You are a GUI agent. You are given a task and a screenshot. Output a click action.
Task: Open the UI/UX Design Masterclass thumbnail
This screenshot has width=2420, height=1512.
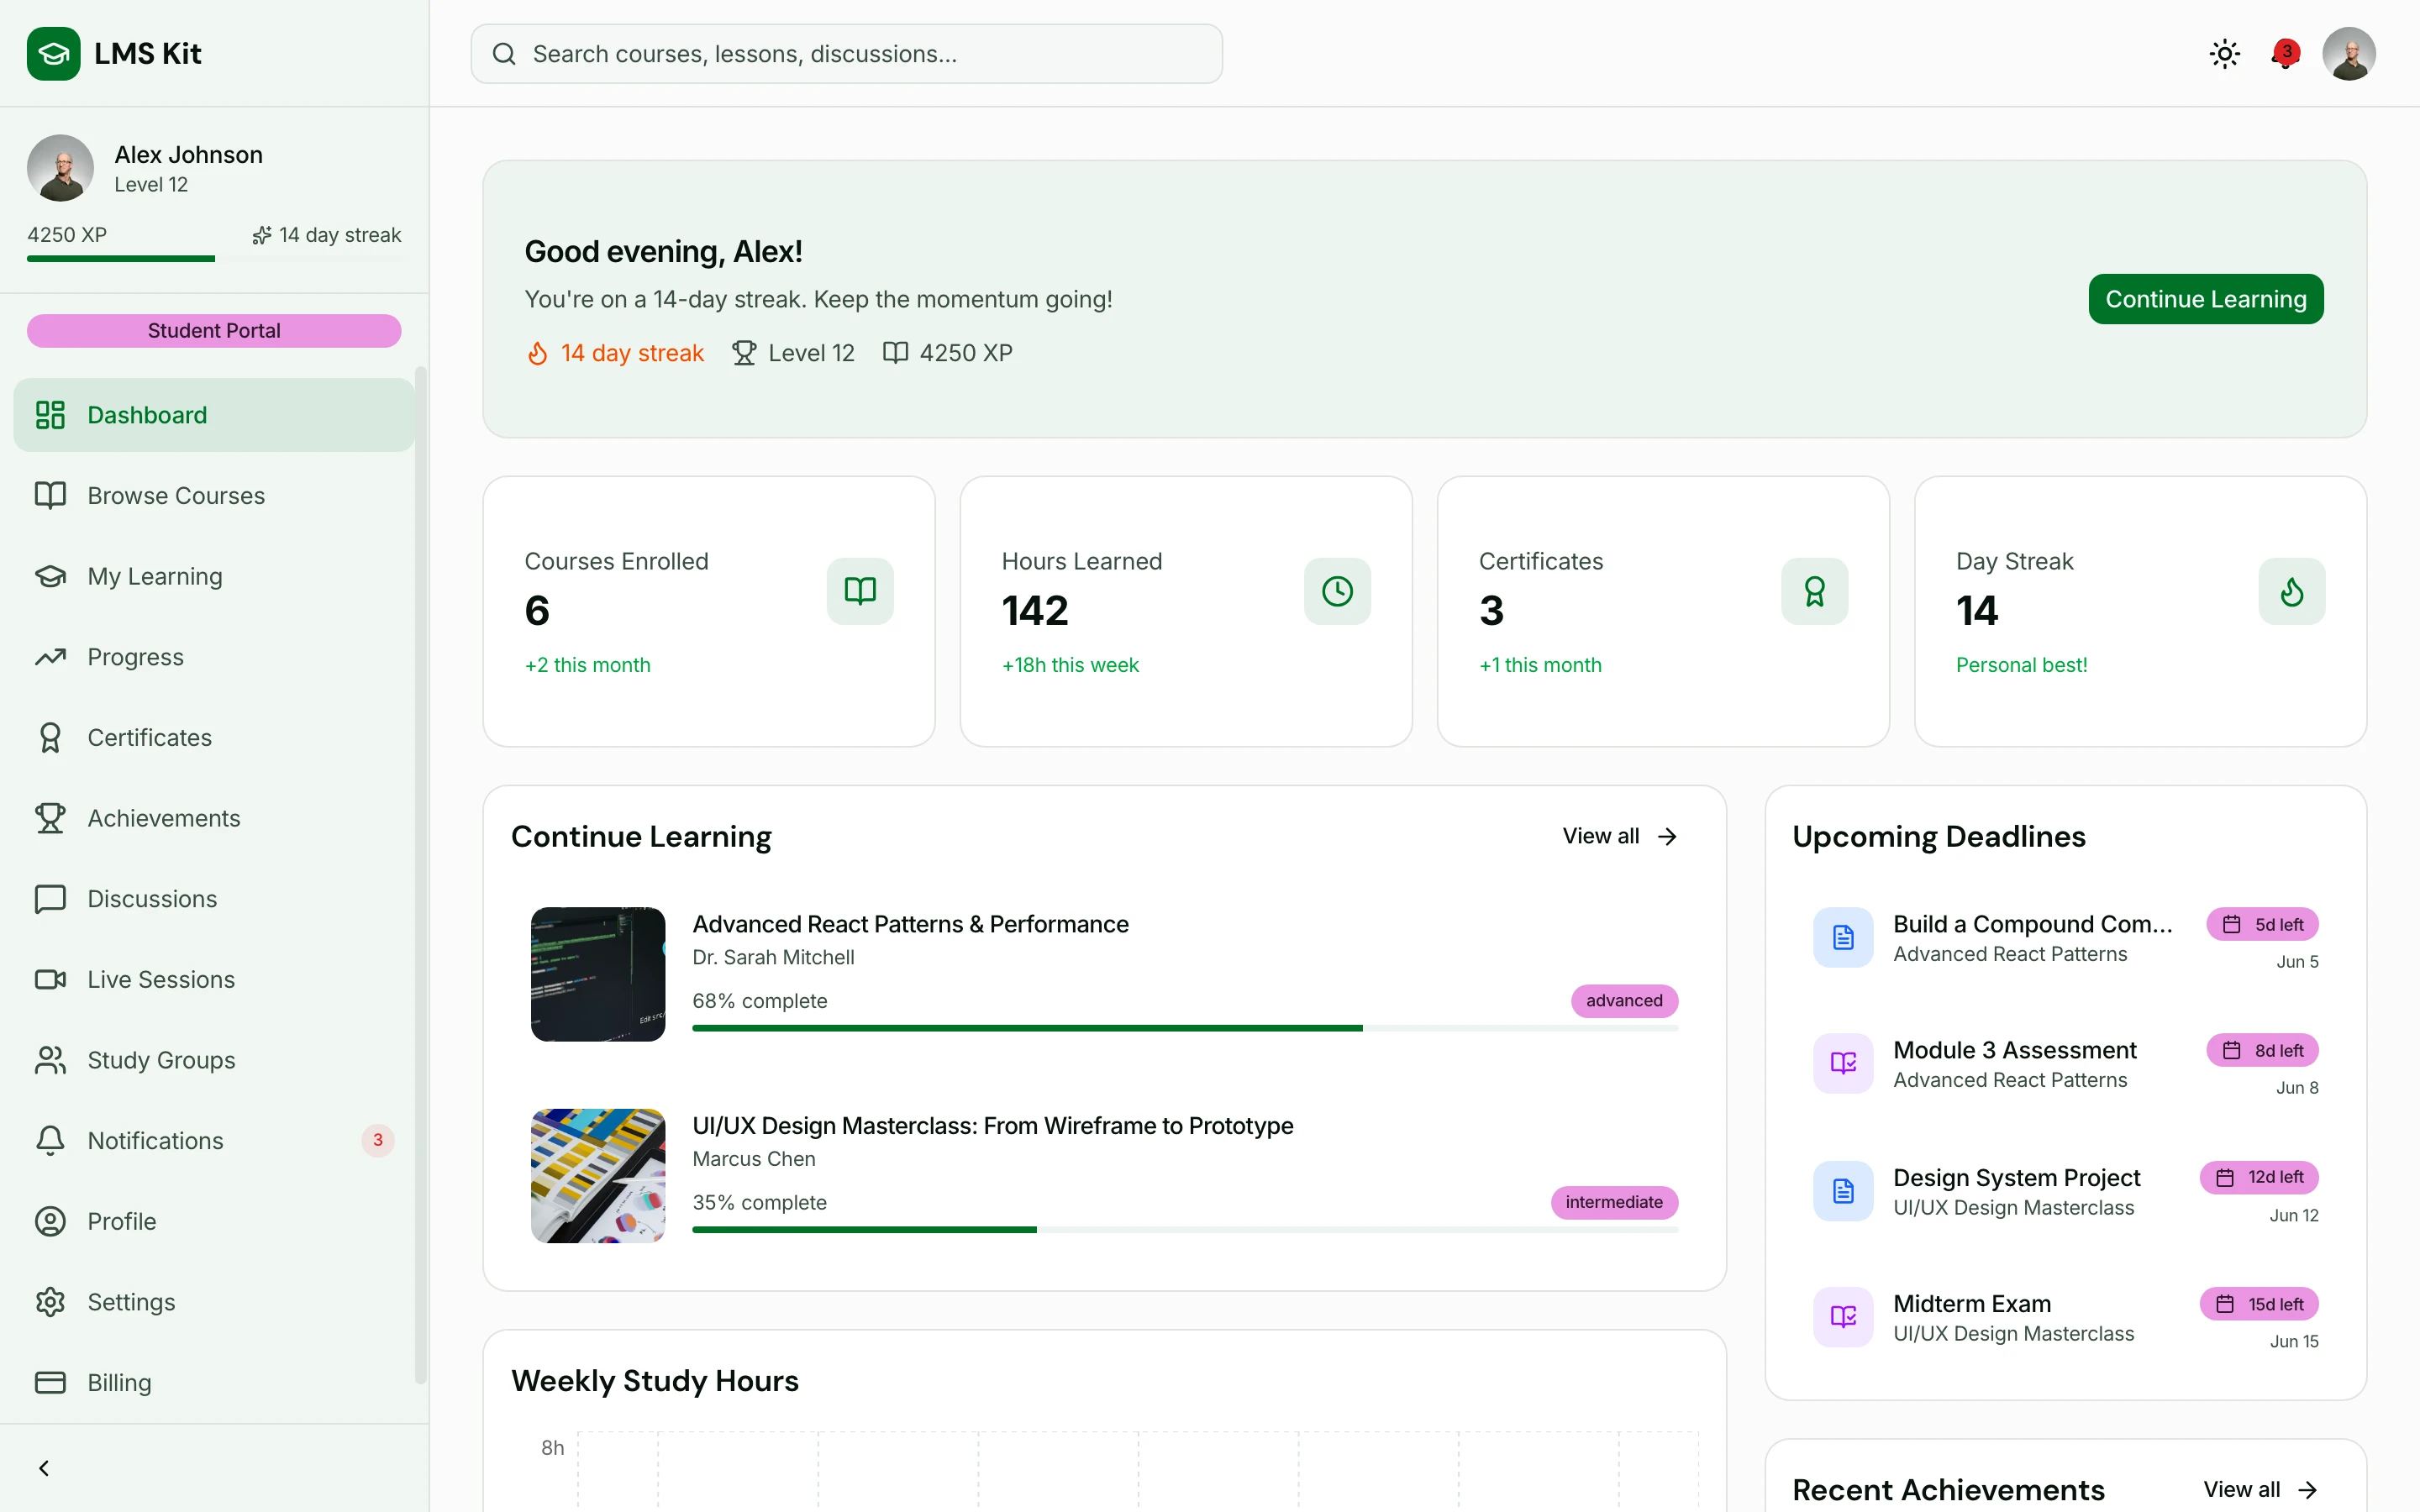click(598, 1176)
